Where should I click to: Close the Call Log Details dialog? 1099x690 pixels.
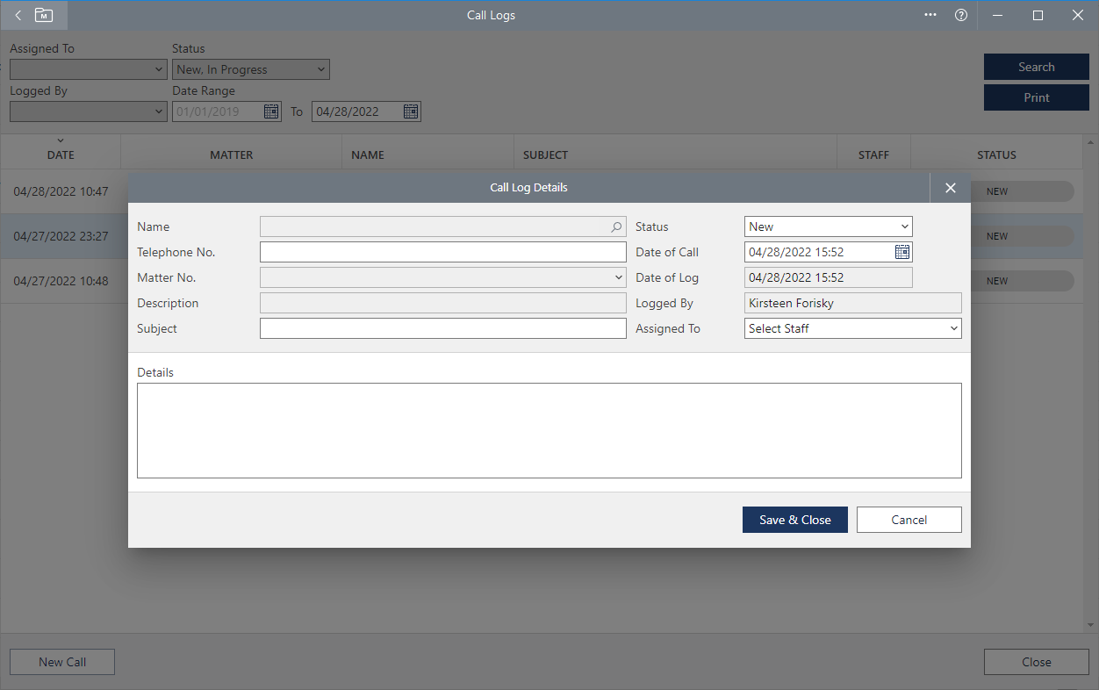(950, 188)
